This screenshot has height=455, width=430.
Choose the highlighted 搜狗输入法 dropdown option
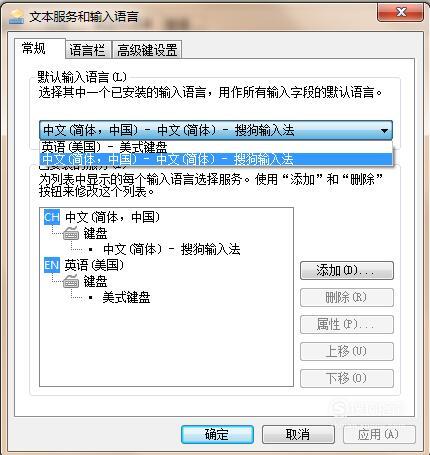coord(216,159)
